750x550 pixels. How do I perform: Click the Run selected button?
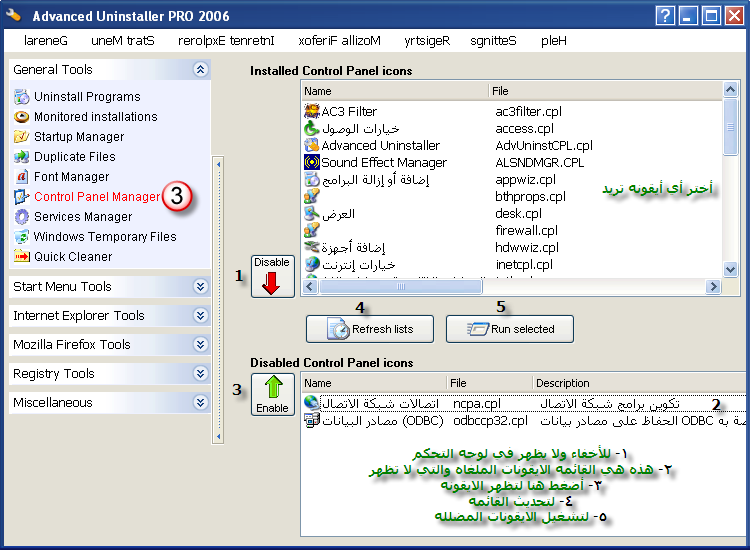coord(510,329)
